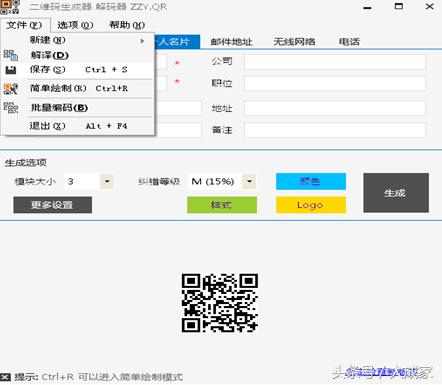Click the app logo in title bar
The height and width of the screenshot is (385, 442).
10,7
